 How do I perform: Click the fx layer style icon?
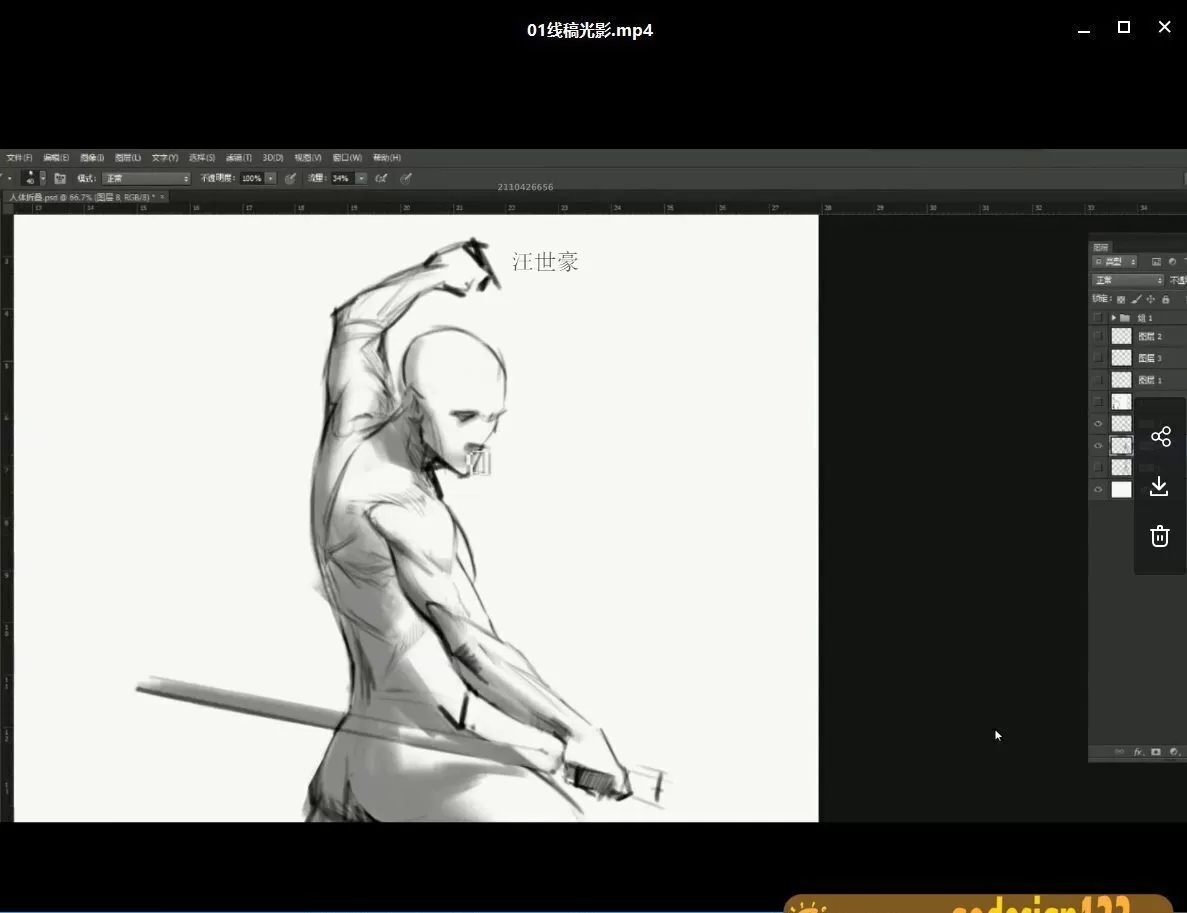point(1138,752)
